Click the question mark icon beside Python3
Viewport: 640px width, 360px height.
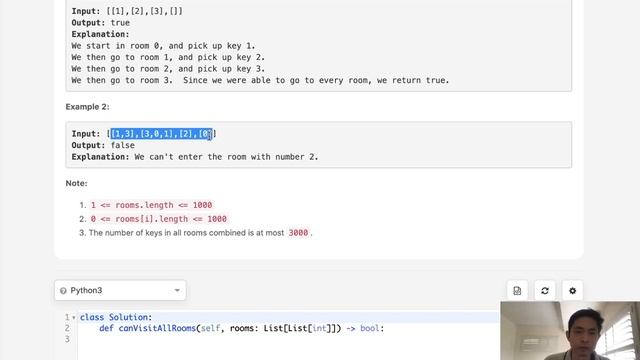(x=63, y=291)
